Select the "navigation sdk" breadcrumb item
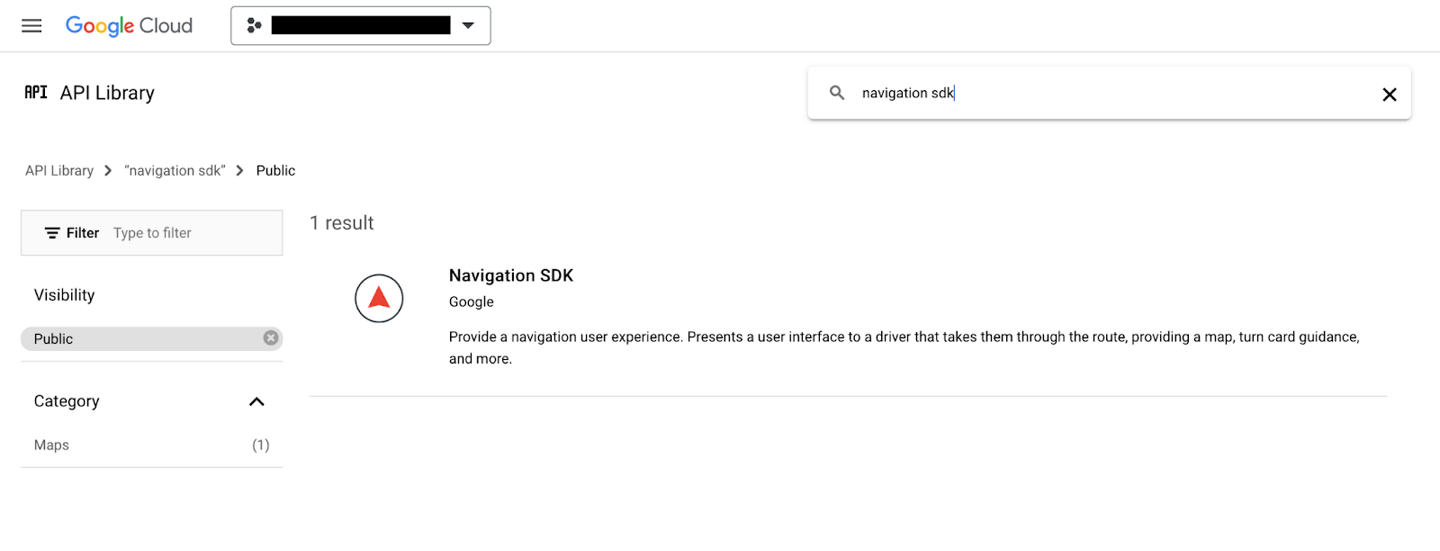The height and width of the screenshot is (551, 1440). pos(175,171)
